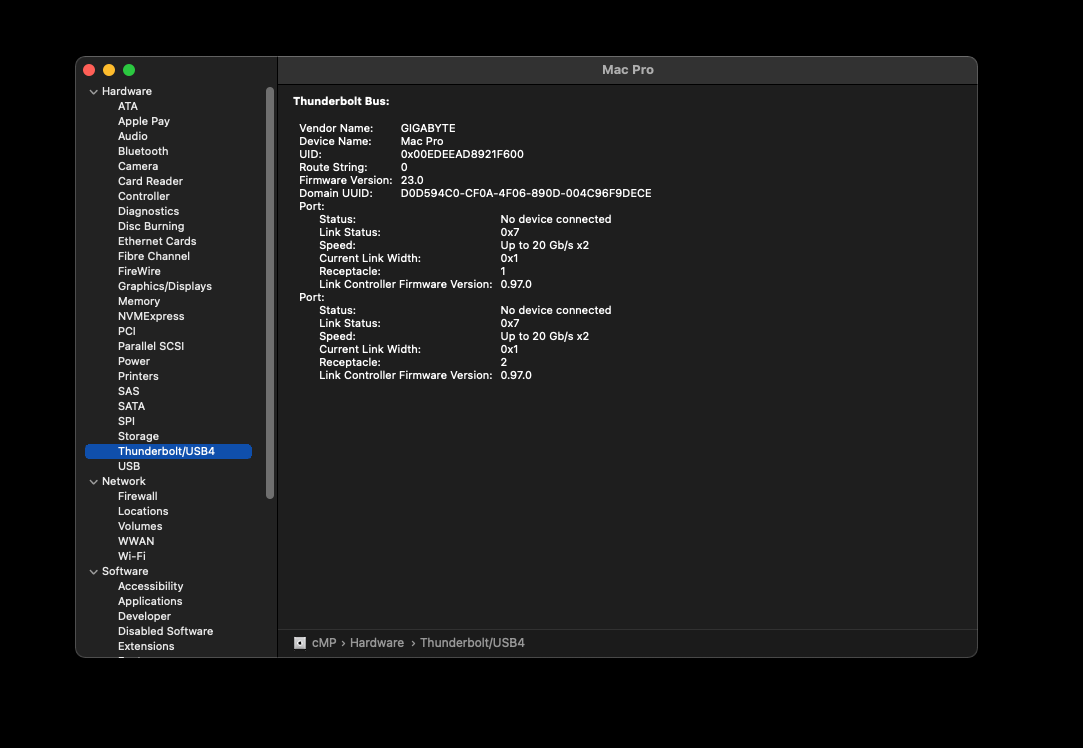Open WWAN entry
1083x748 pixels.
point(136,541)
